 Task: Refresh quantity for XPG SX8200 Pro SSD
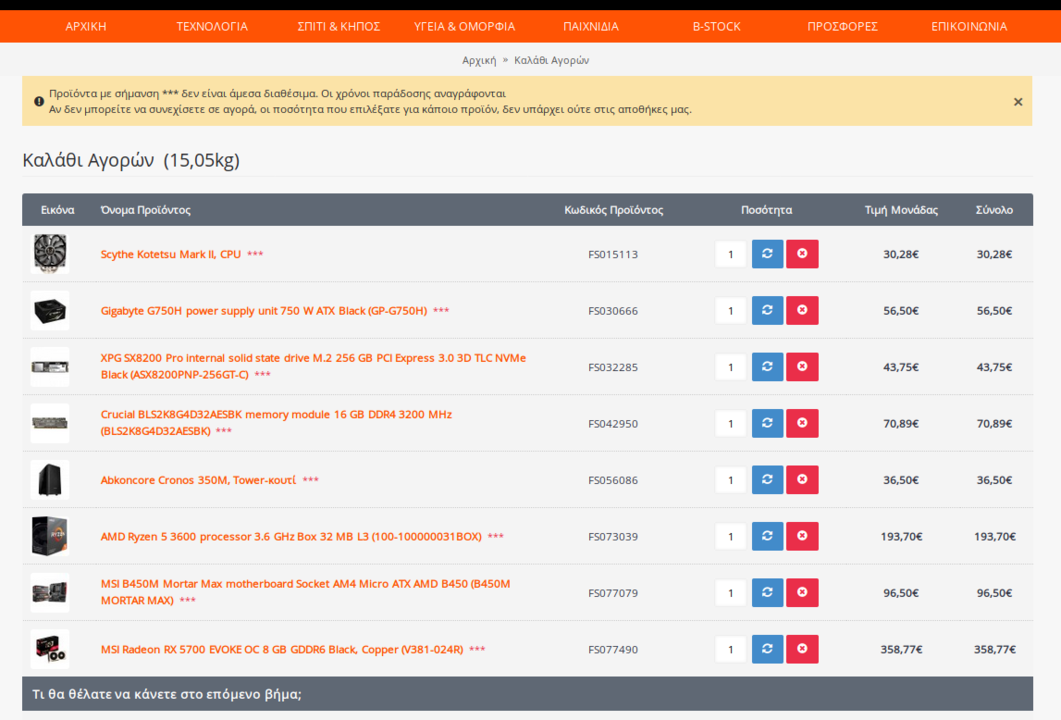(x=767, y=367)
